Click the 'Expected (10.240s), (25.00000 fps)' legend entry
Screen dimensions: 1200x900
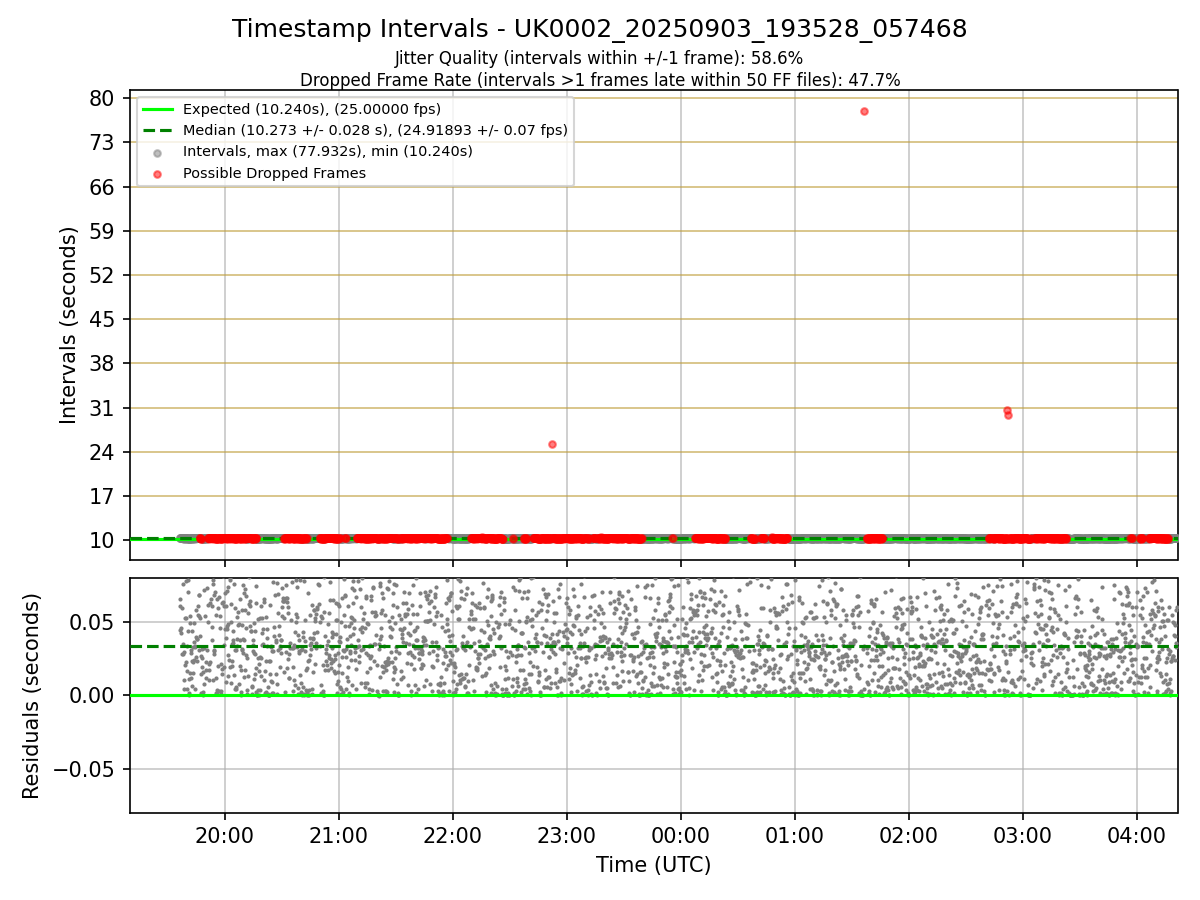click(312, 109)
